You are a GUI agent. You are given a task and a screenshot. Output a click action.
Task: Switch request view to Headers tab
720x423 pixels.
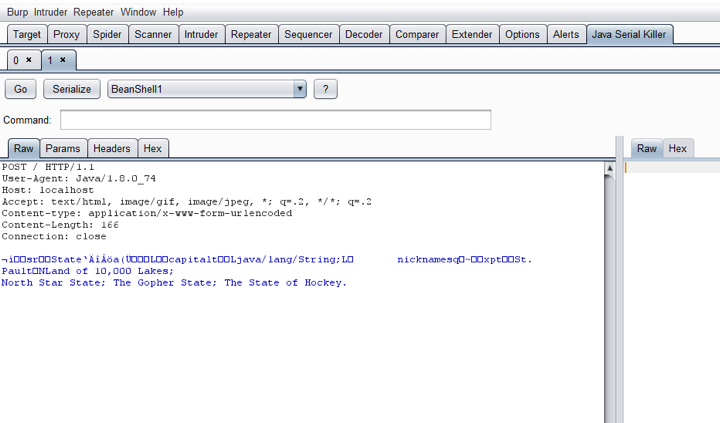112,148
